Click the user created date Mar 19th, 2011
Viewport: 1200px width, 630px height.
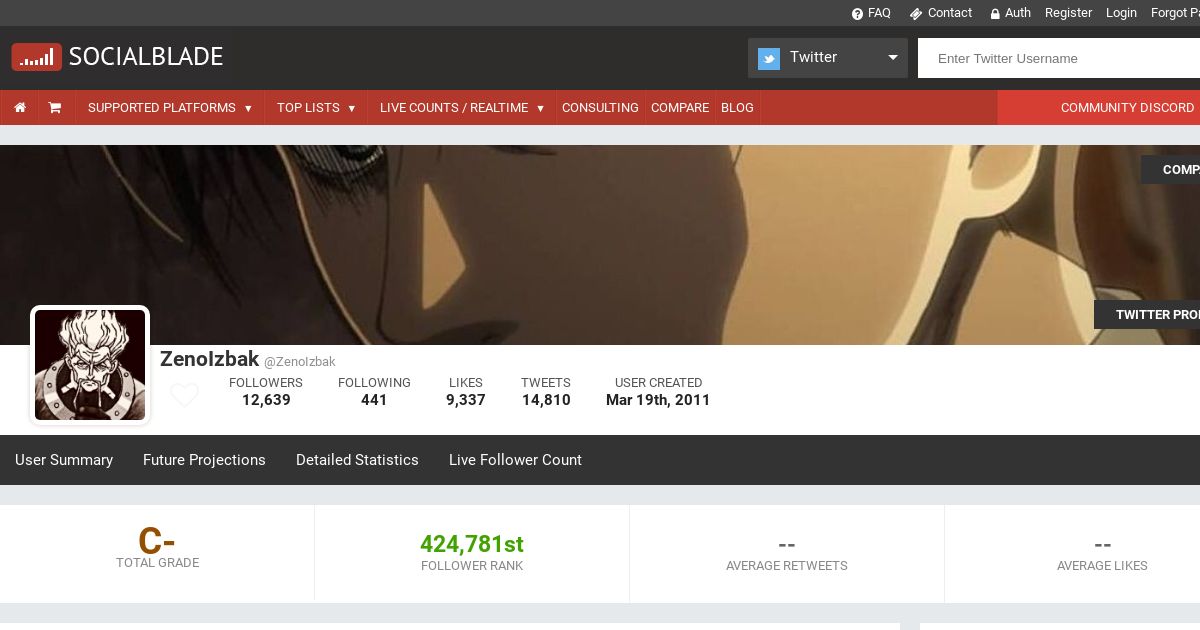(658, 400)
